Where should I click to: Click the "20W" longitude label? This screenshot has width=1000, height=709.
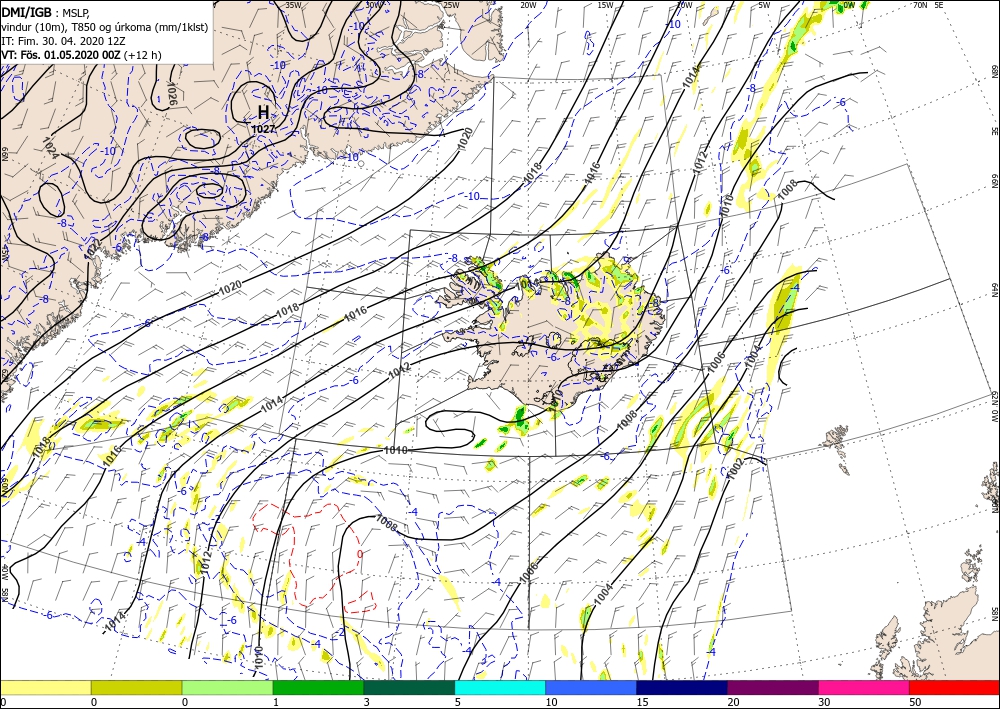pyautogui.click(x=528, y=5)
